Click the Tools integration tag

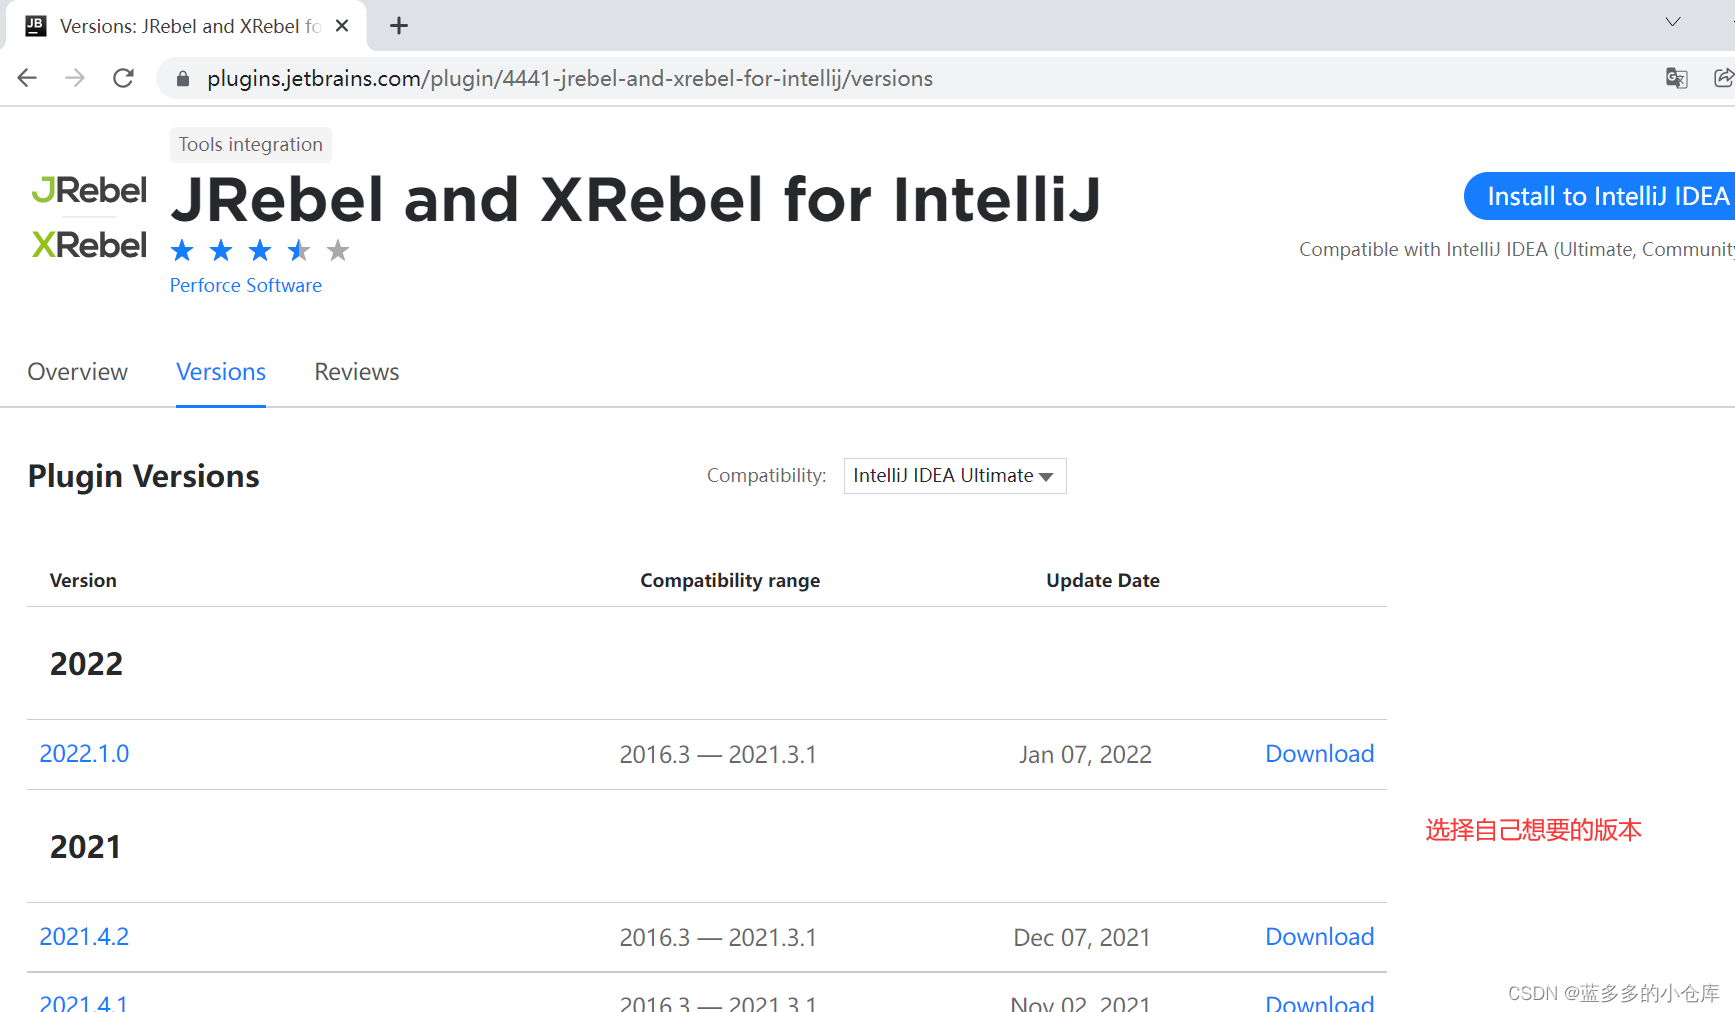[250, 145]
